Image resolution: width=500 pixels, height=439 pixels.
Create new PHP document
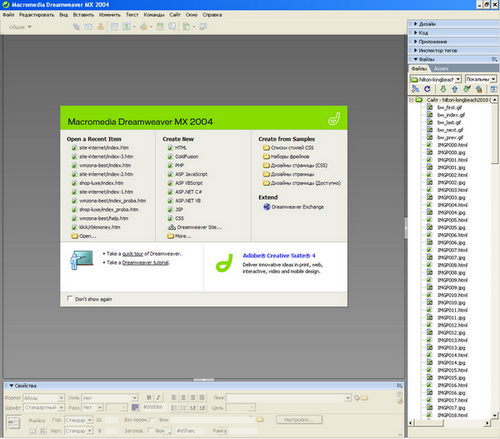point(179,165)
